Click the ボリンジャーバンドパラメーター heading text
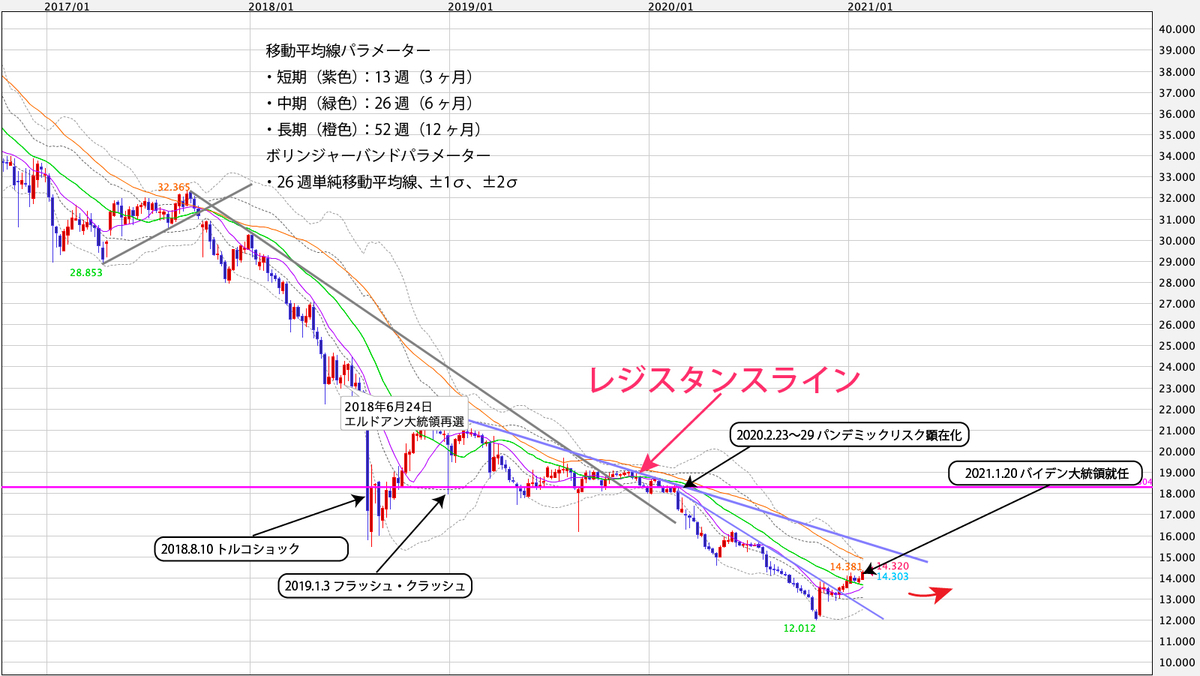The height and width of the screenshot is (676, 1200). pyautogui.click(x=378, y=155)
